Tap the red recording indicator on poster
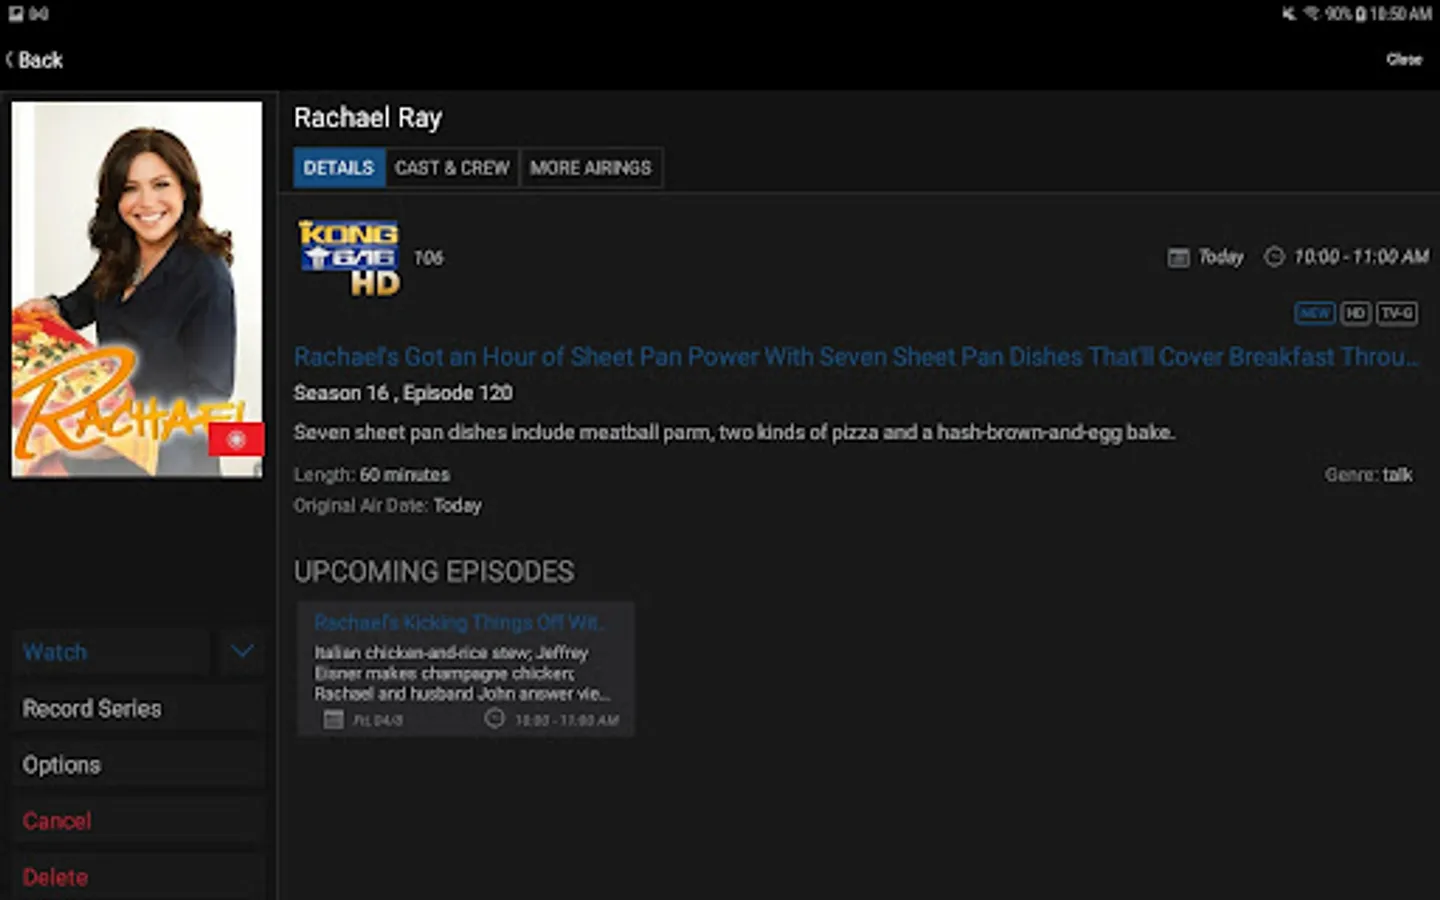The height and width of the screenshot is (900, 1440). click(236, 439)
